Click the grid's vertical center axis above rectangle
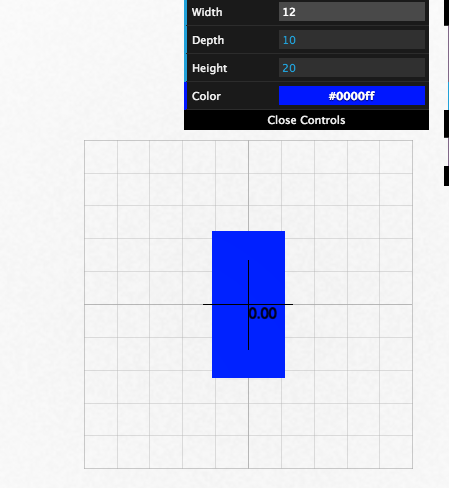 click(x=248, y=185)
